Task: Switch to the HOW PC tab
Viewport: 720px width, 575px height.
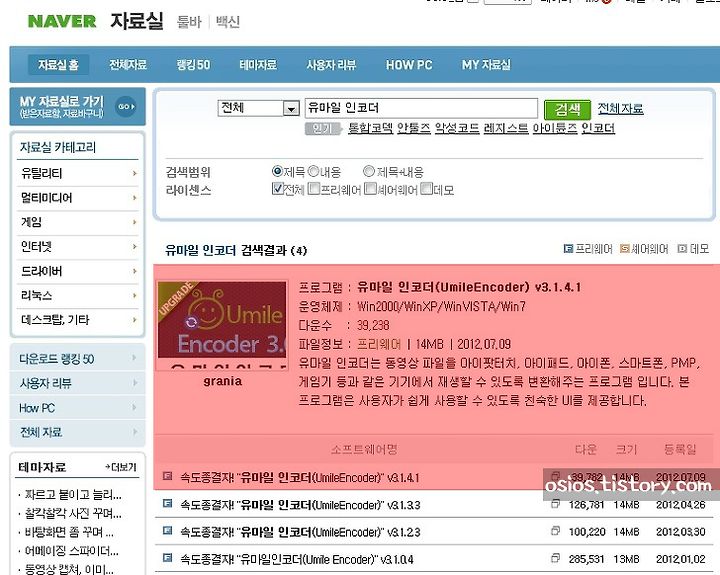Action: tap(409, 65)
